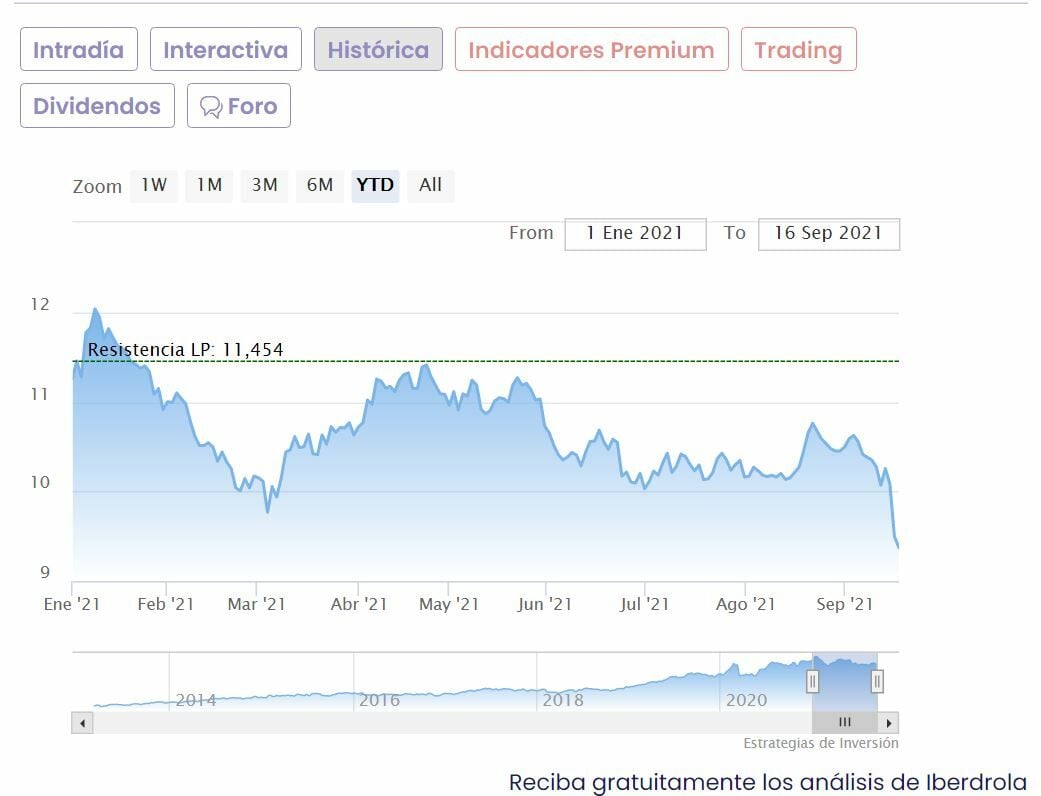The image size is (1041, 796).
Task: Edit the To date field
Action: point(828,233)
